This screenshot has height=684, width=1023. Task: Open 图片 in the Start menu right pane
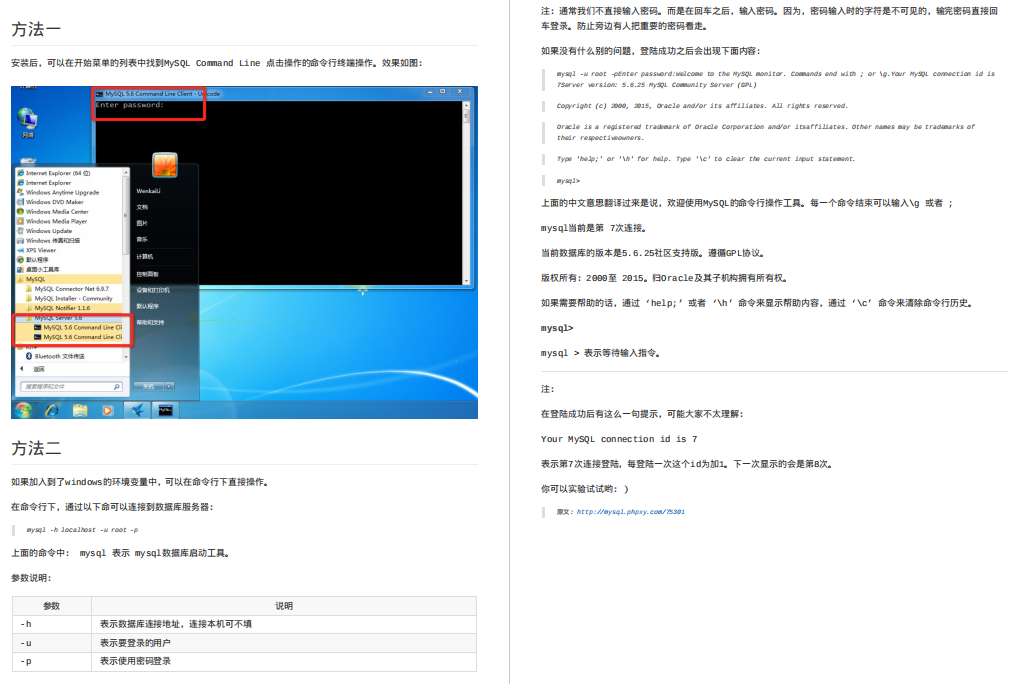click(142, 223)
